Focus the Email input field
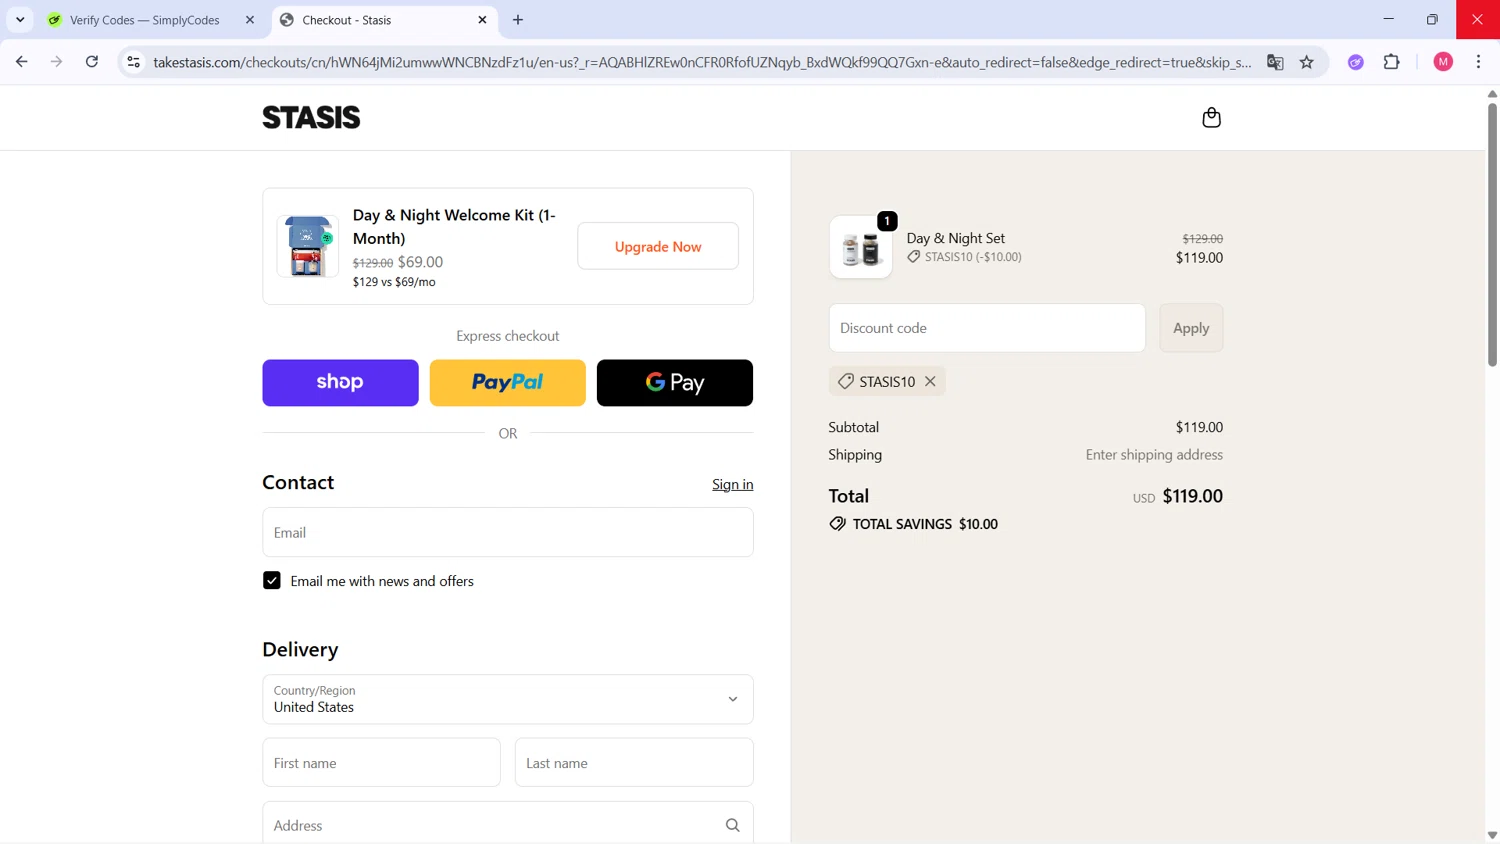 508,532
